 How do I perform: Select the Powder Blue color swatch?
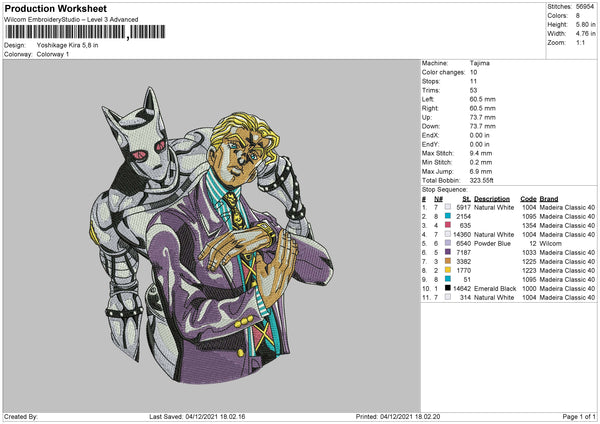[x=448, y=243]
